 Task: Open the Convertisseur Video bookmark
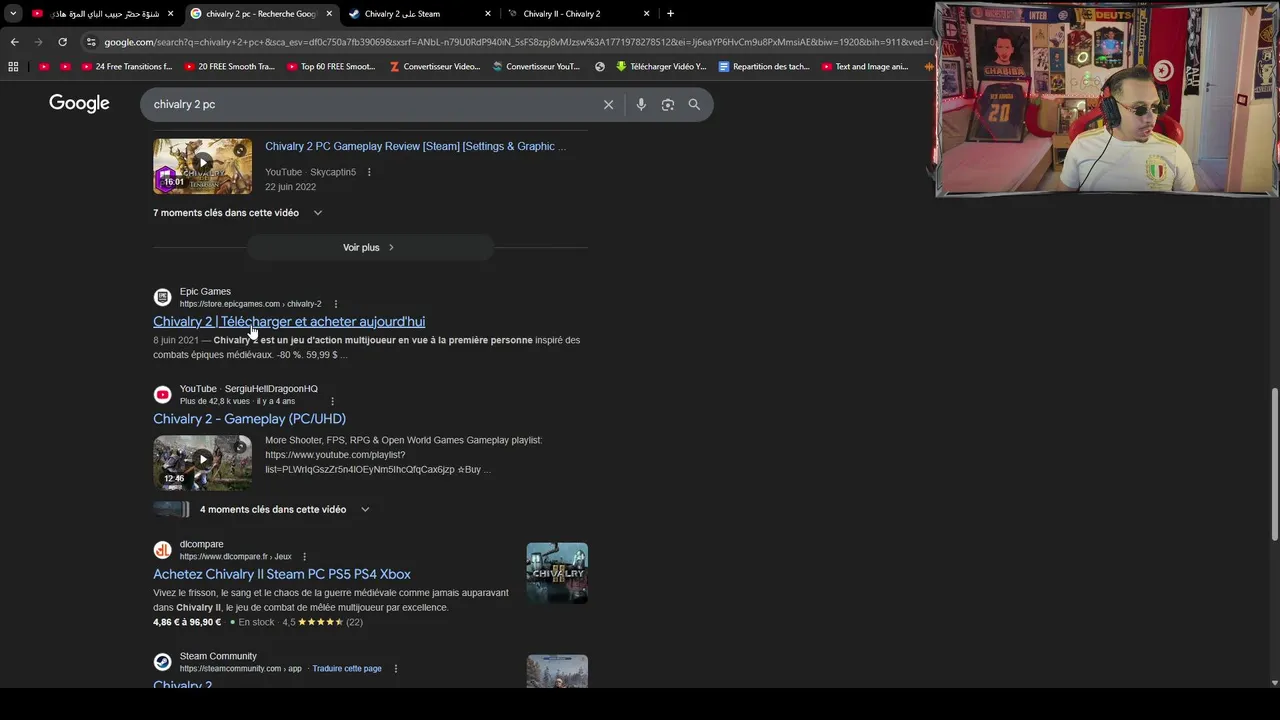435,67
